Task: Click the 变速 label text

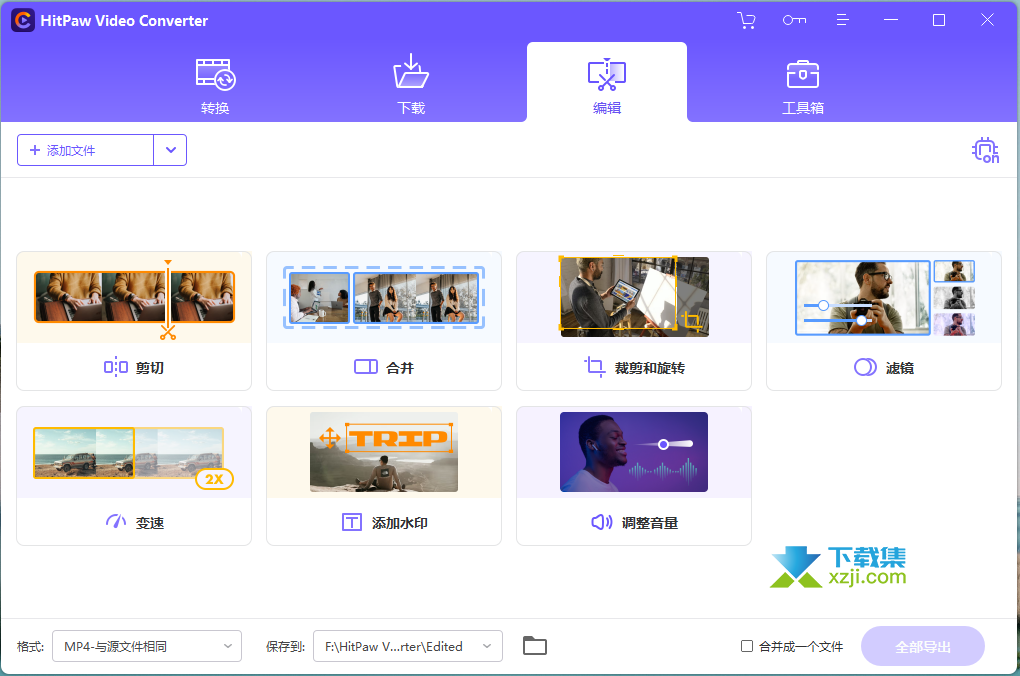Action: point(150,523)
